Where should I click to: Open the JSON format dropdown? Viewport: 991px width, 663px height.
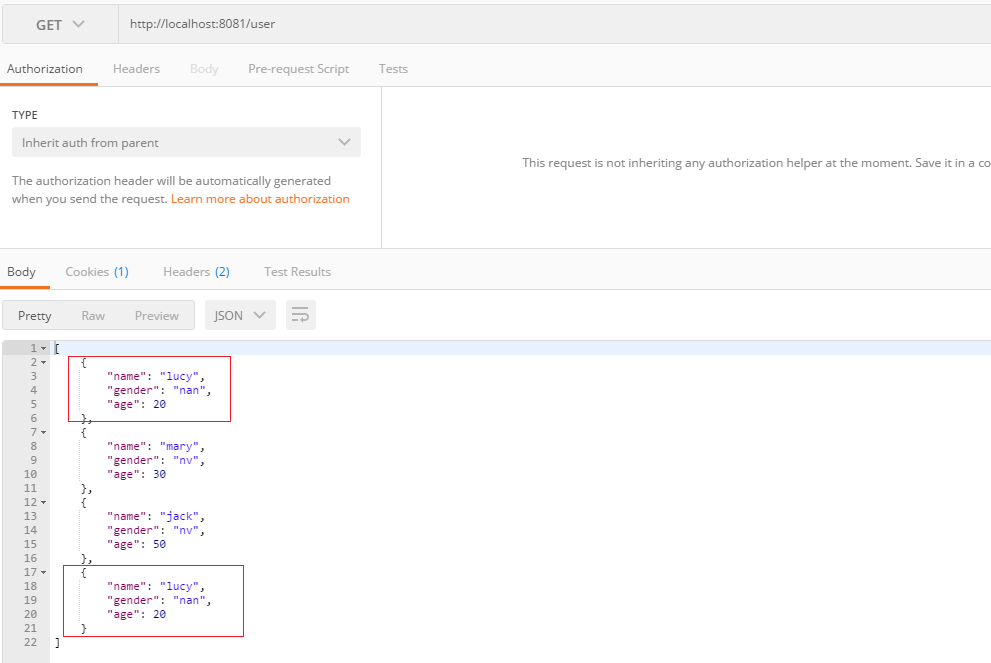[x=240, y=316]
